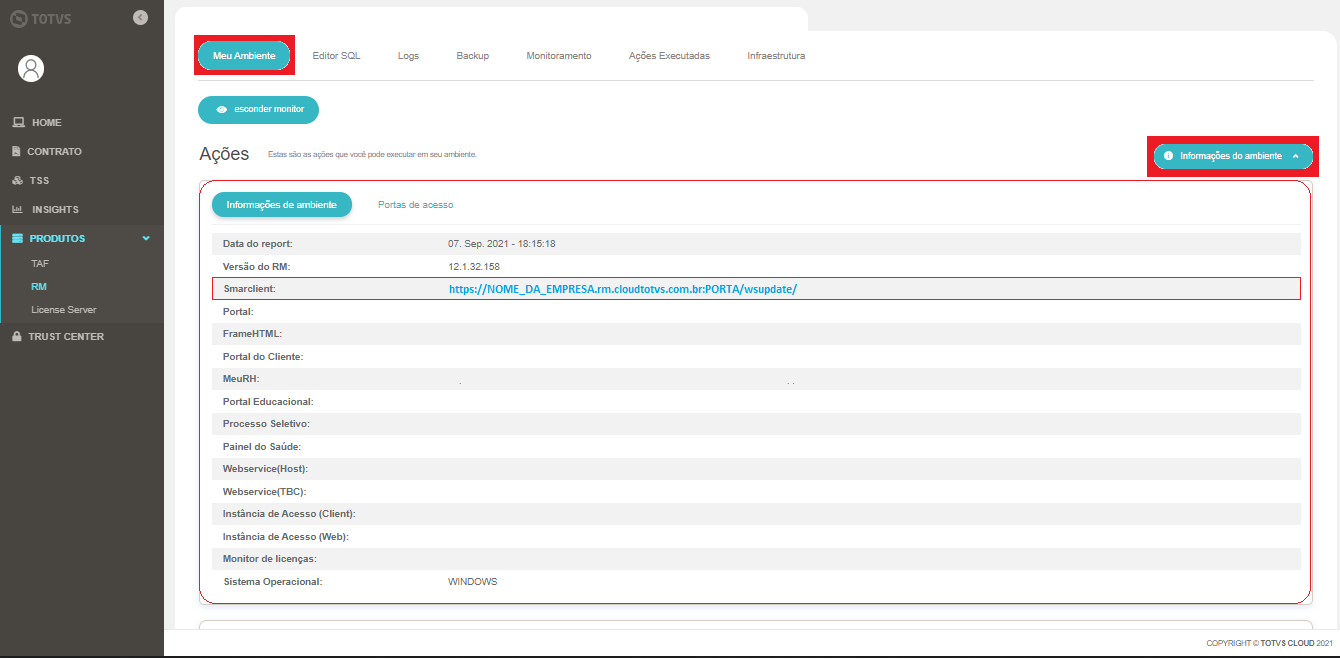
Task: Click the TRUST CENTER lock icon
Action: (x=17, y=336)
